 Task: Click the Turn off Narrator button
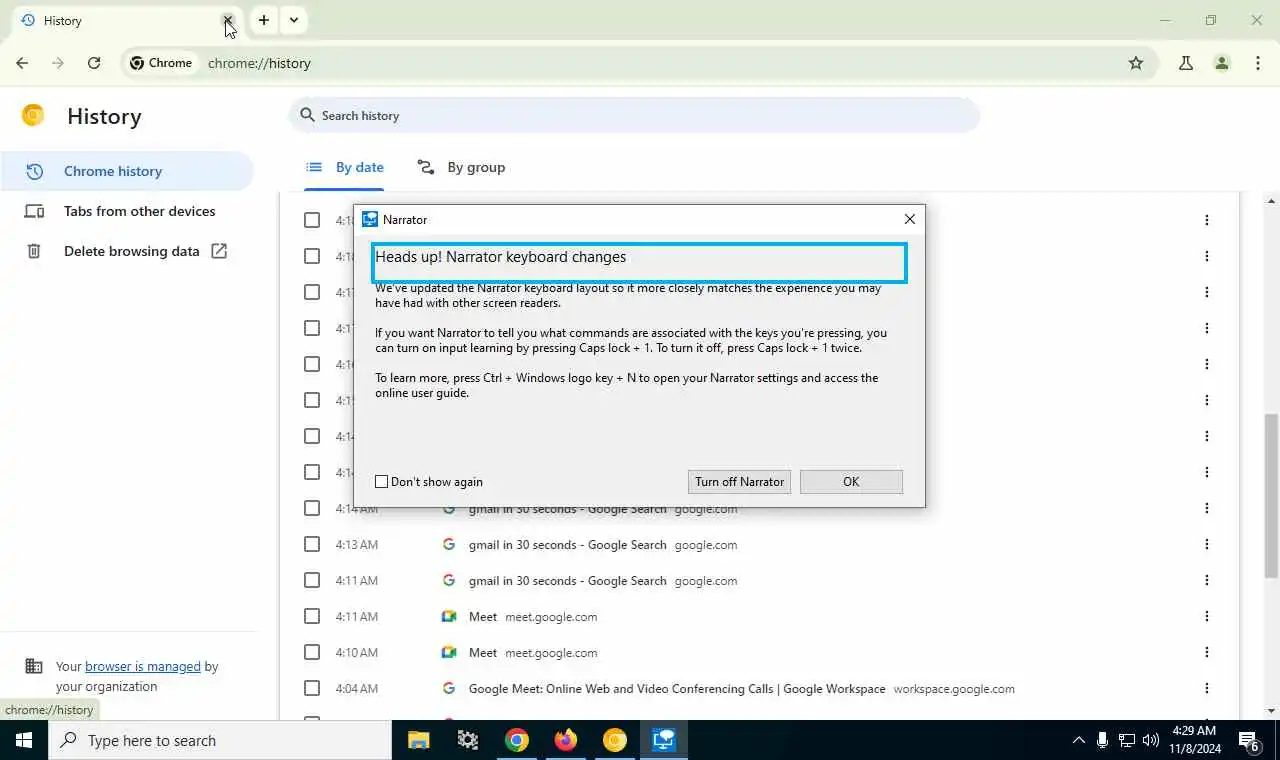tap(740, 482)
